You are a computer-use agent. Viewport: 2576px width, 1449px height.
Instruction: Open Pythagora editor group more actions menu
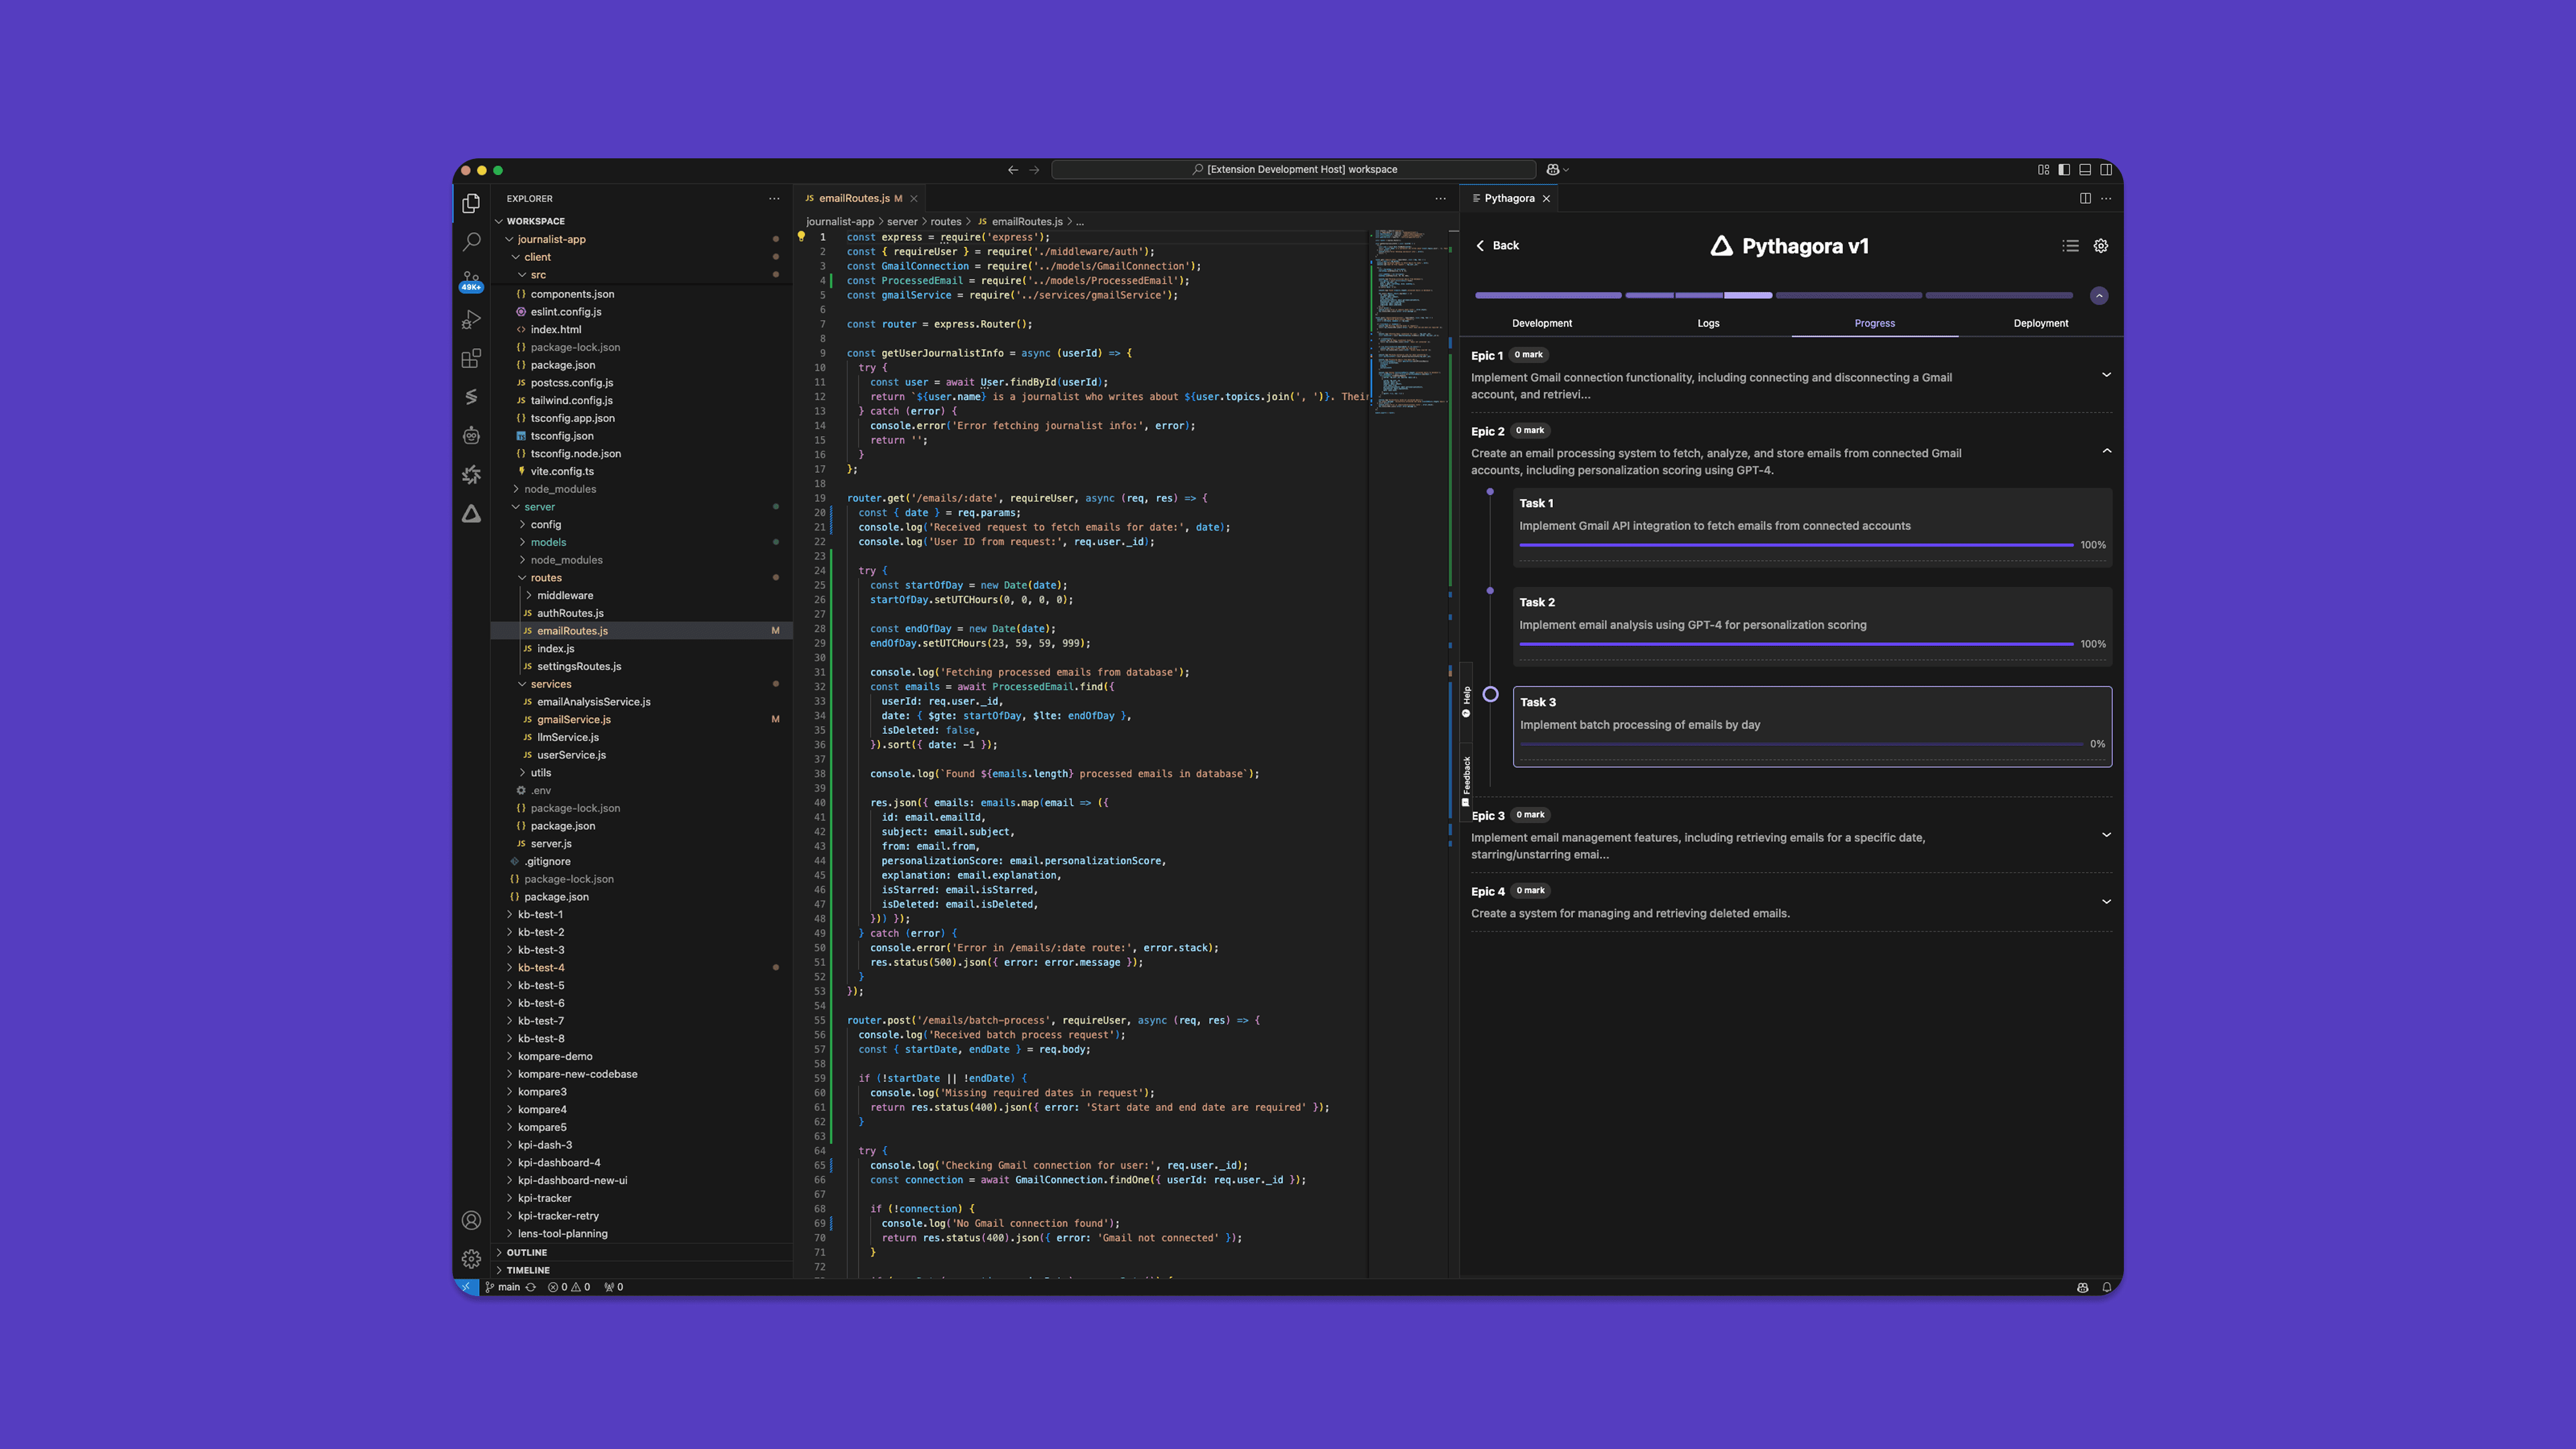pos(2106,198)
